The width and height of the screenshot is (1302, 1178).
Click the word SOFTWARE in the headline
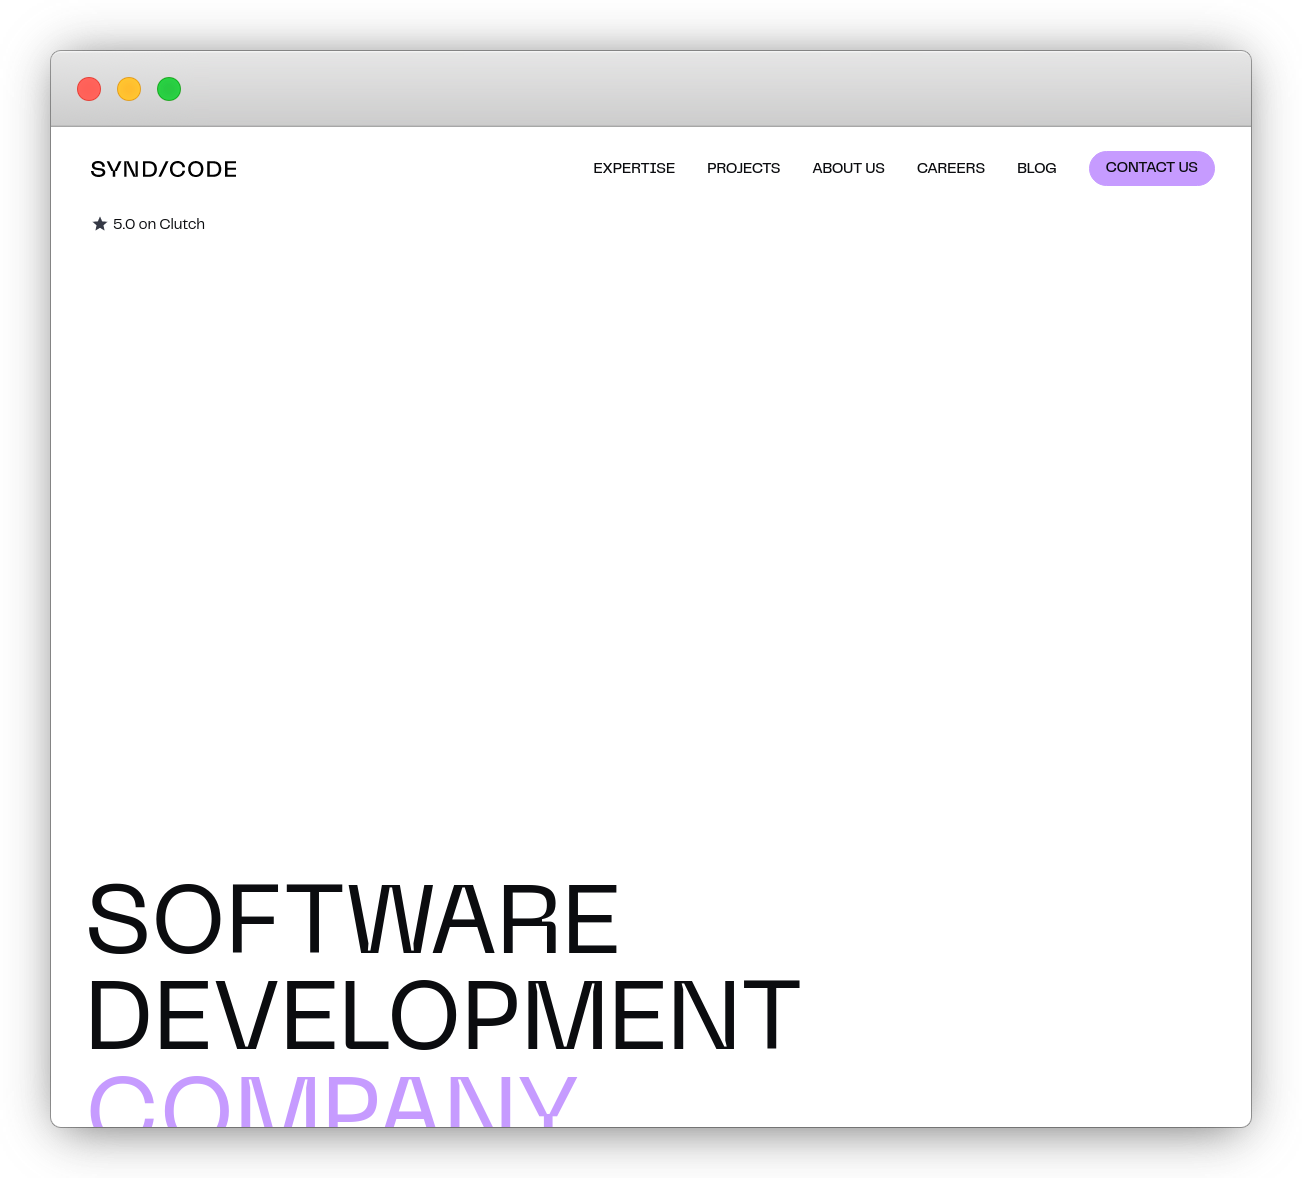tap(352, 920)
